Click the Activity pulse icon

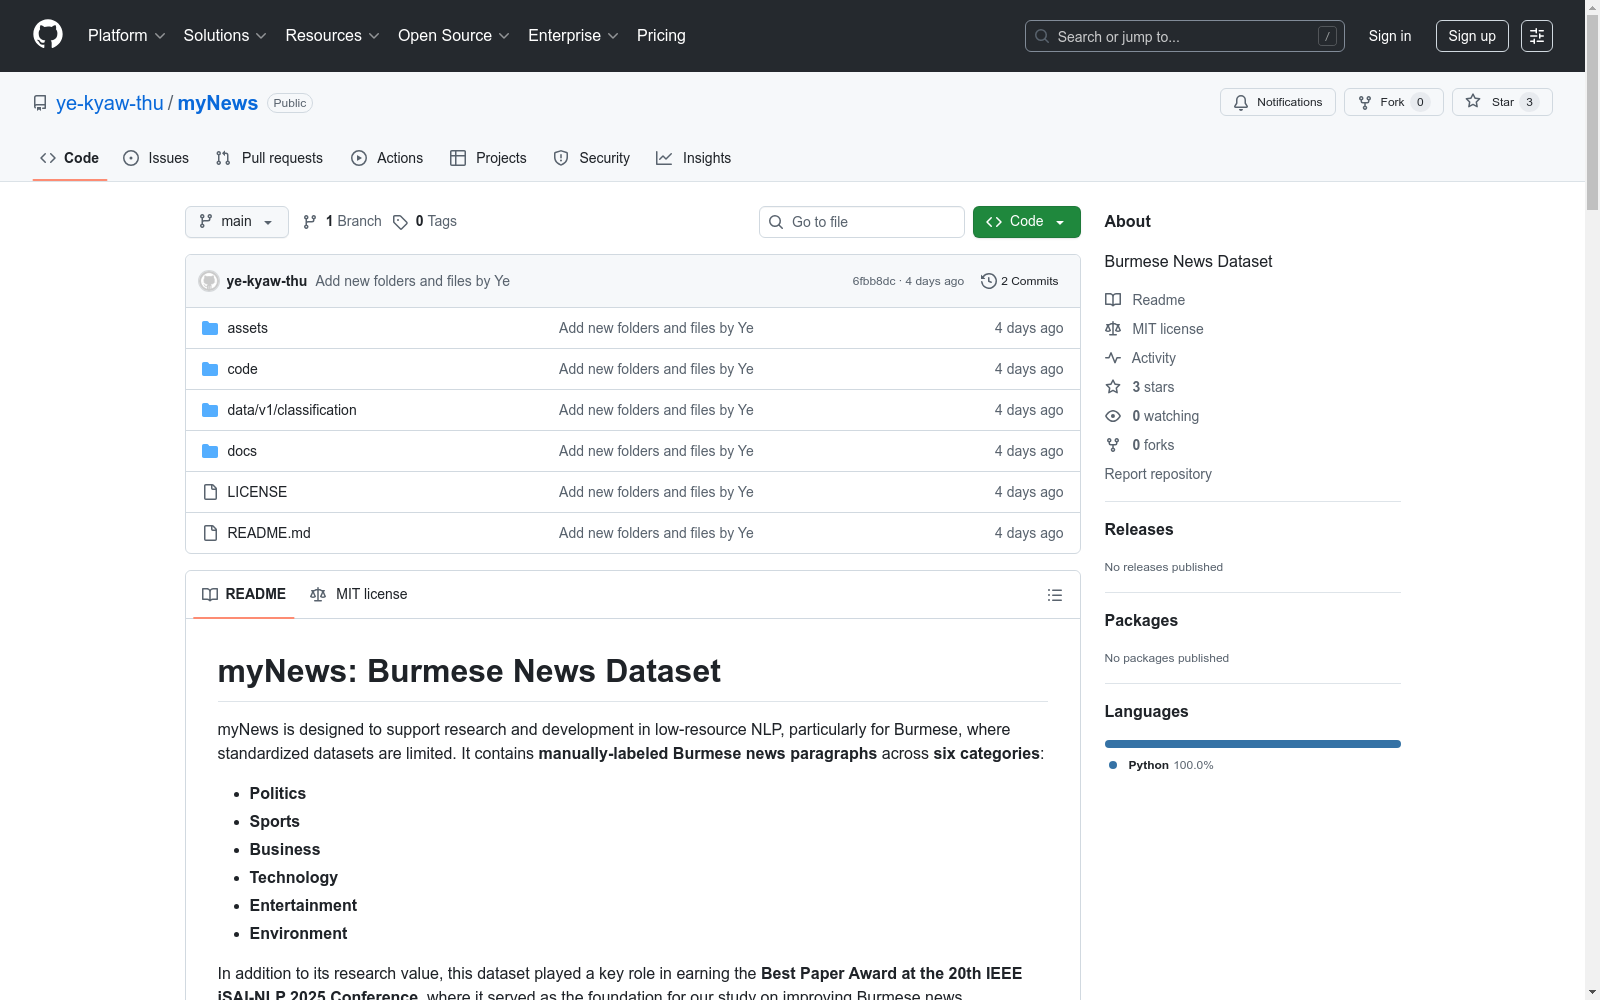click(1113, 358)
